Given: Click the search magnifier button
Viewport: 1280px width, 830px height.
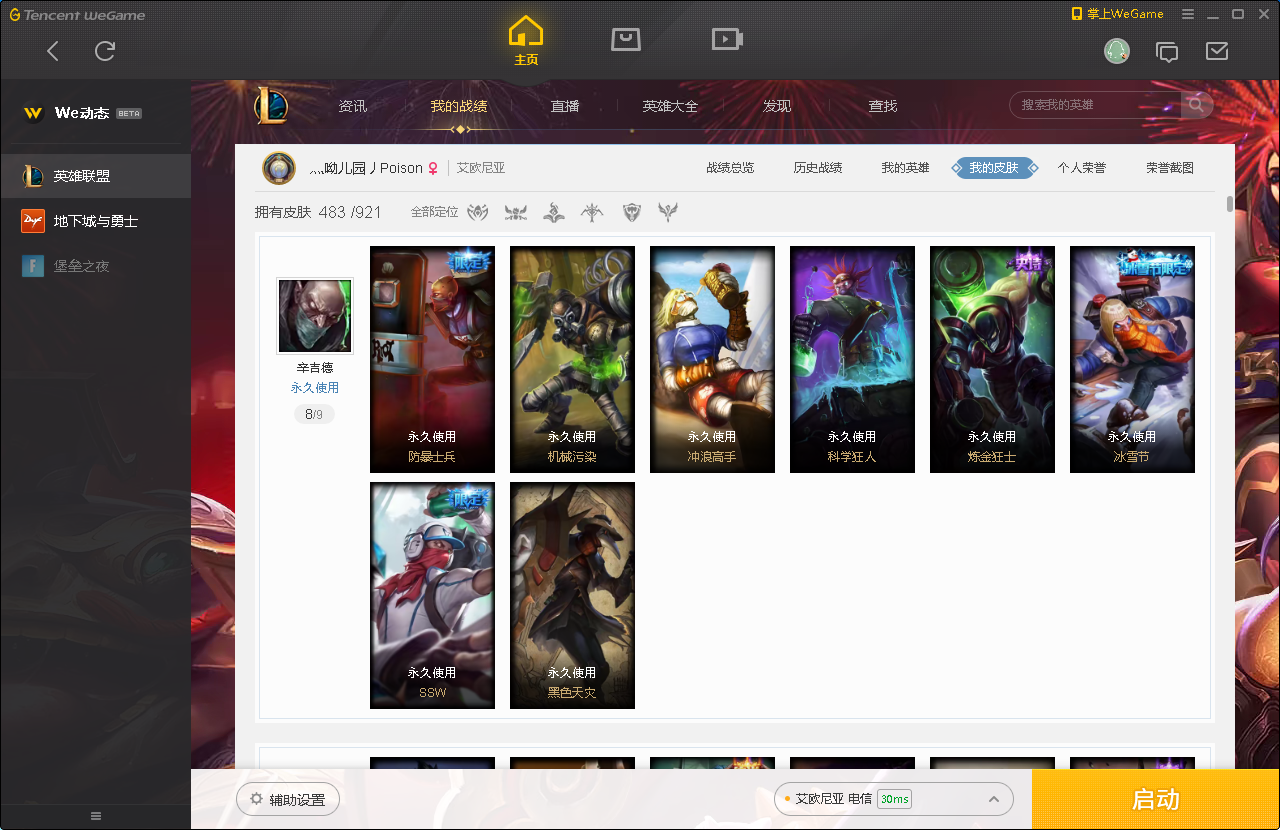Looking at the screenshot, I should [x=1196, y=105].
